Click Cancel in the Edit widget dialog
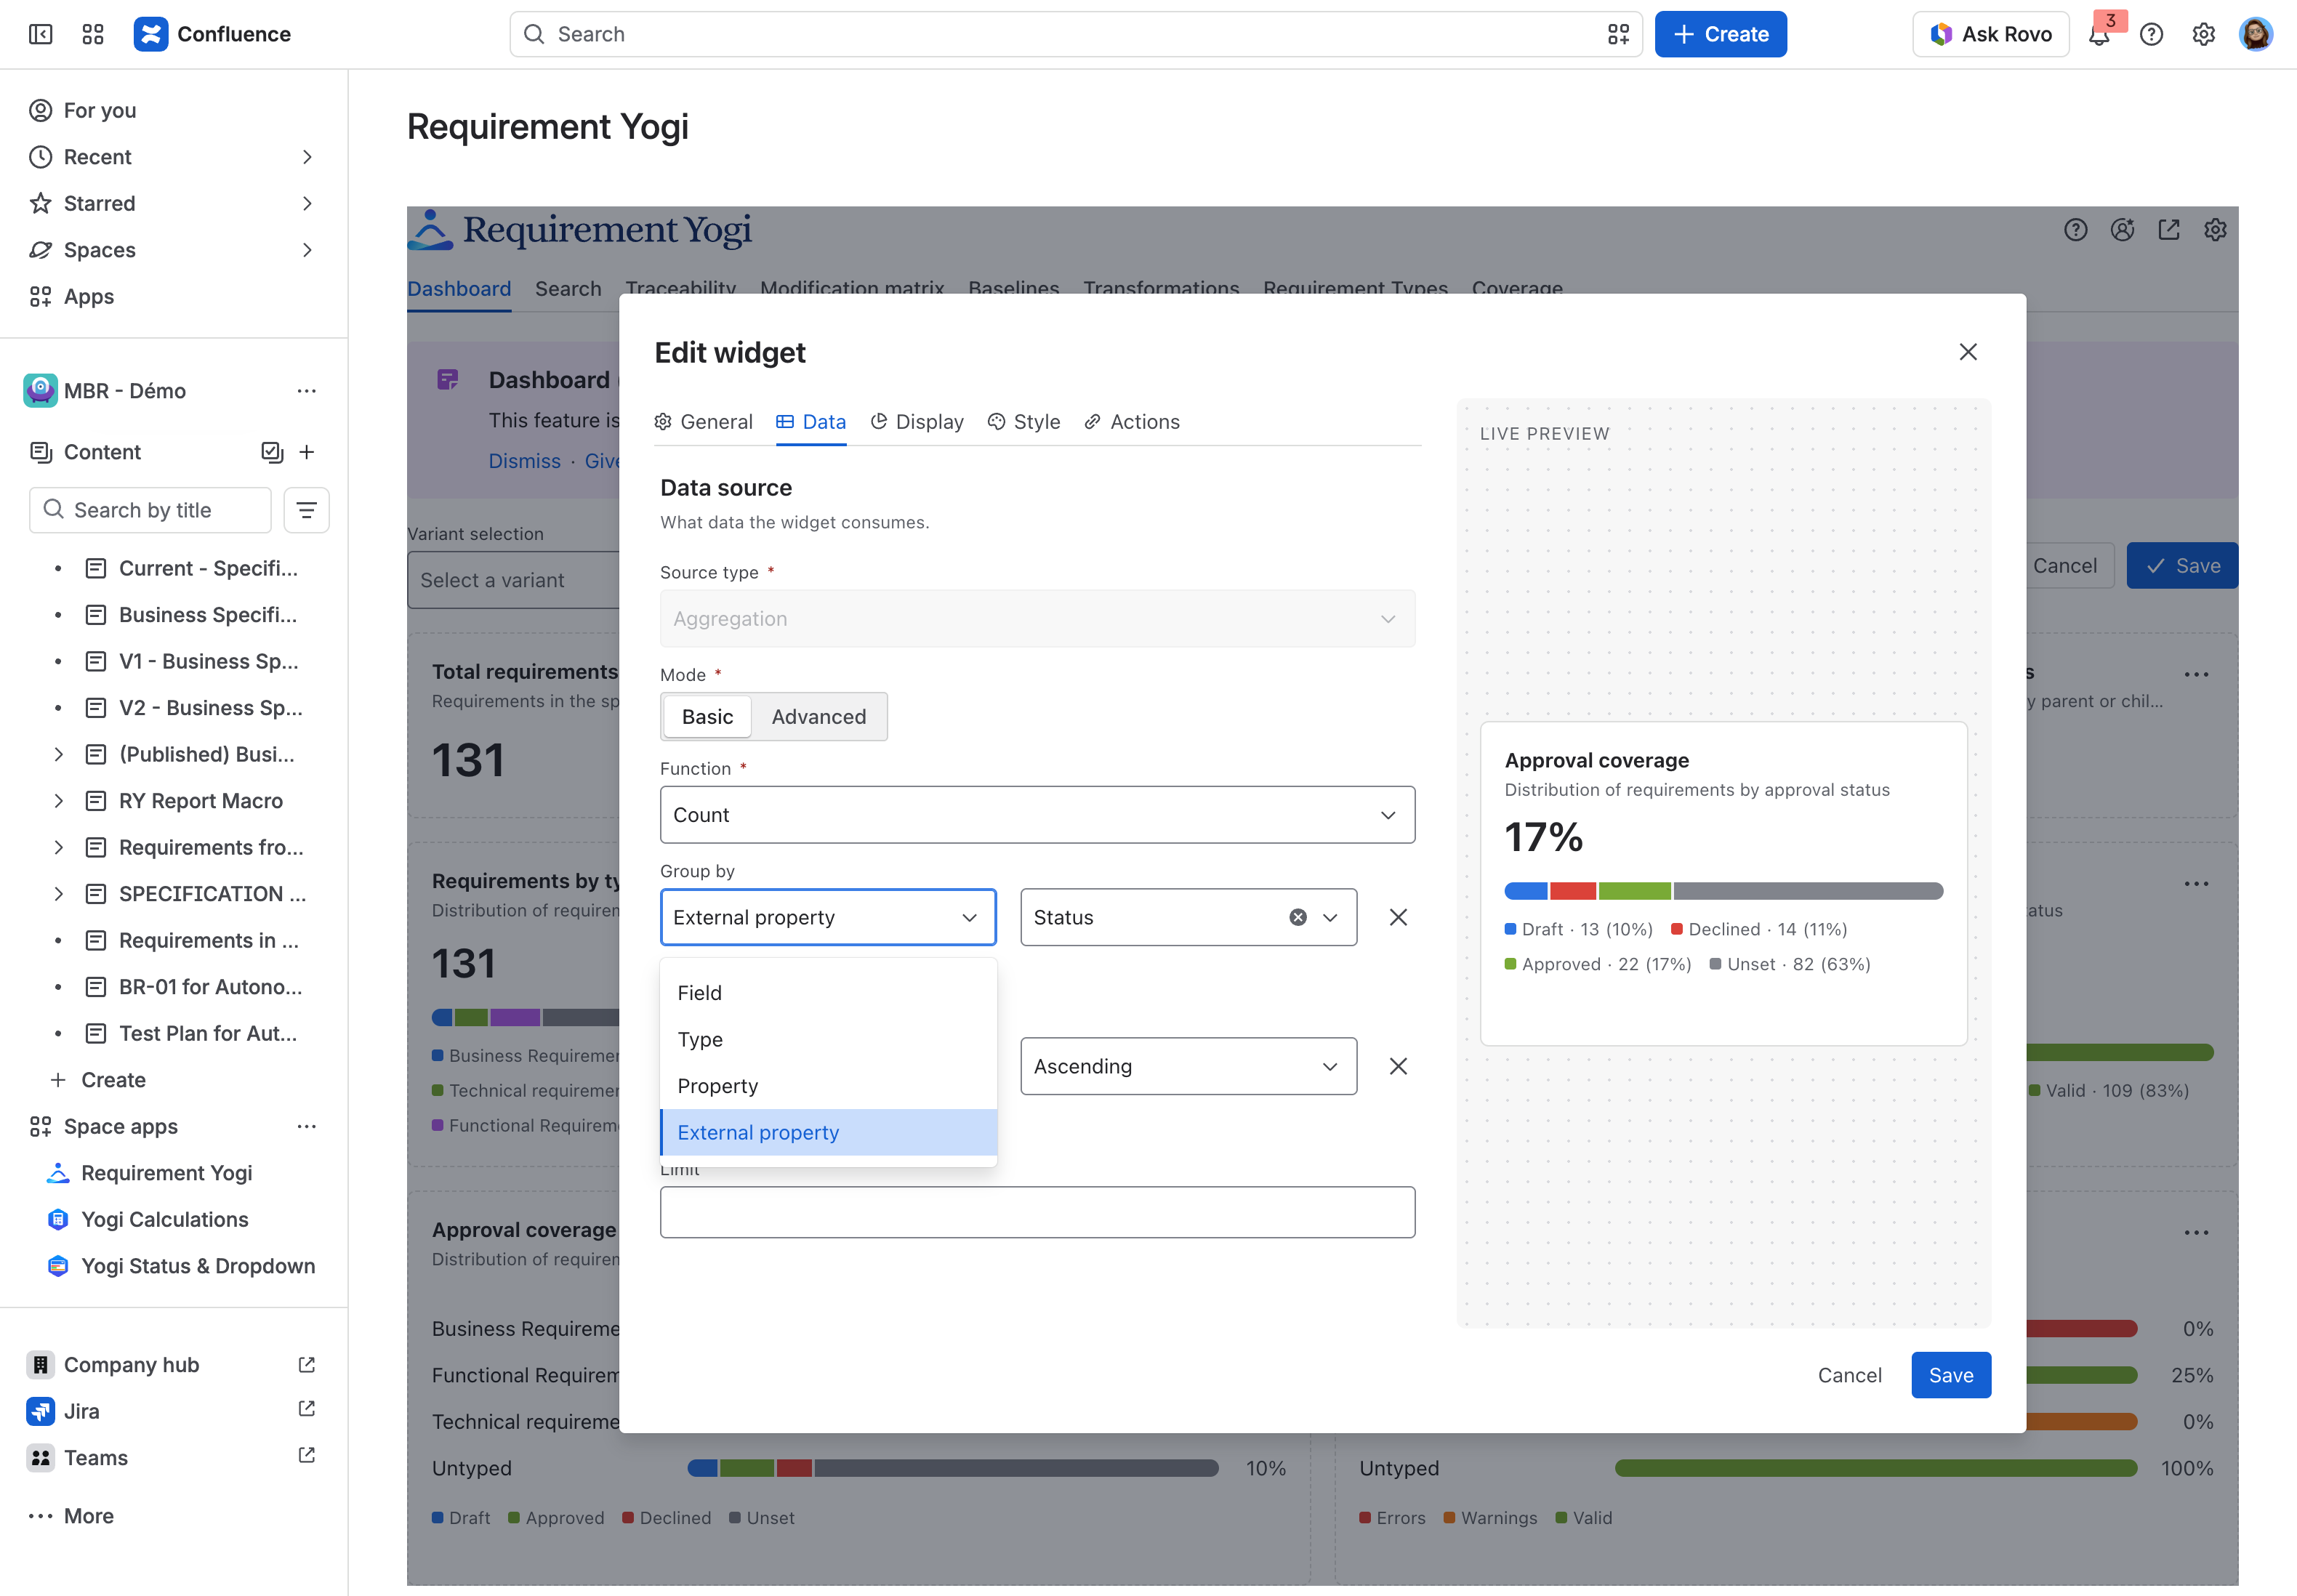2297x1596 pixels. (1849, 1375)
